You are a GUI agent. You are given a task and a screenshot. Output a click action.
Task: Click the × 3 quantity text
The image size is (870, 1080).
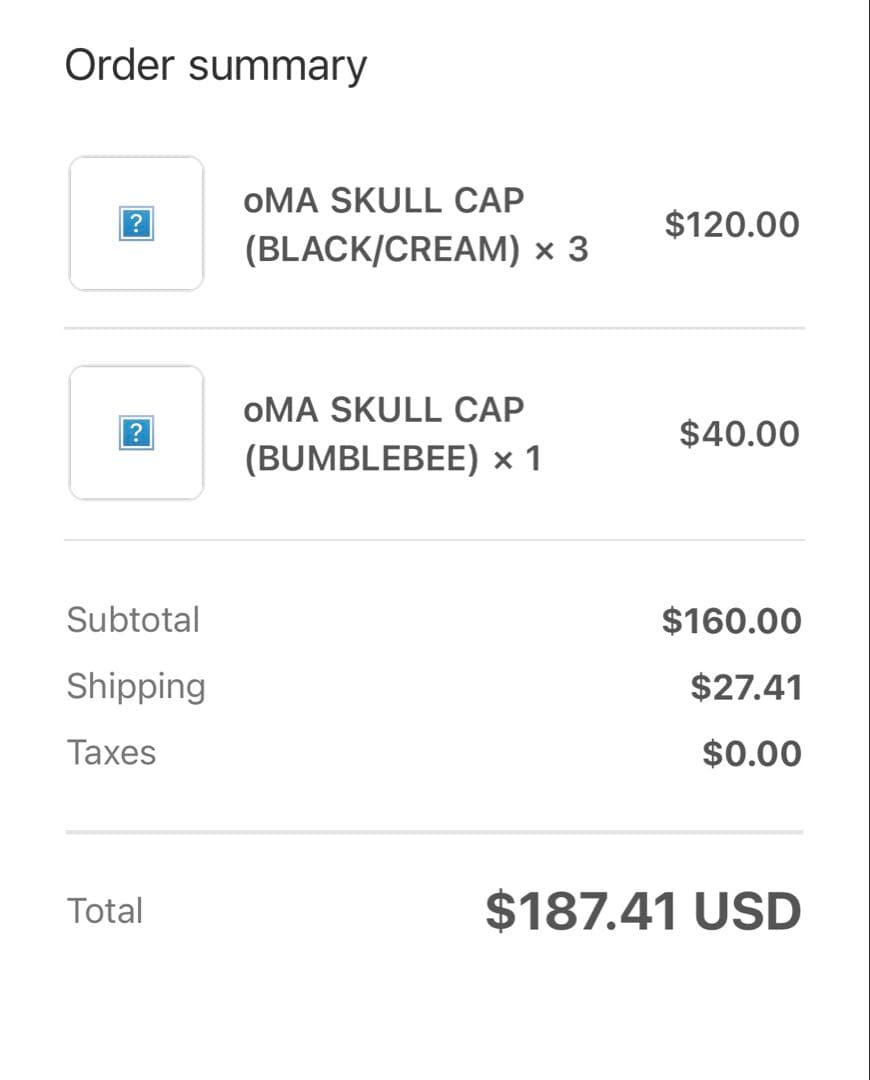click(x=561, y=249)
